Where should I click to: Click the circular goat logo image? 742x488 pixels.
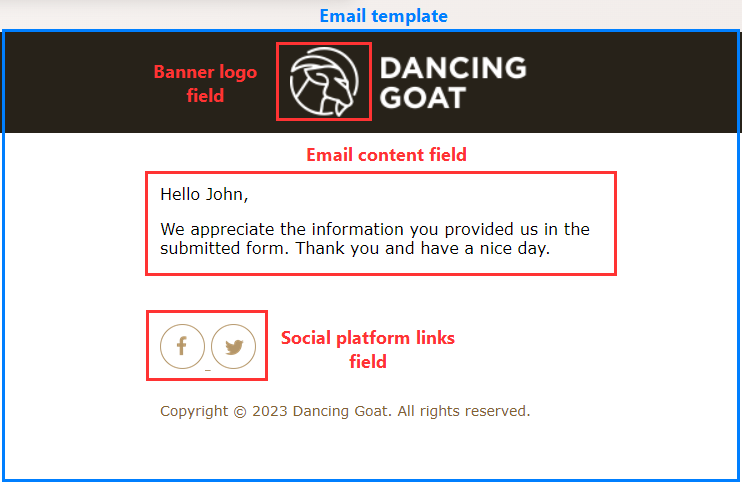pos(324,82)
